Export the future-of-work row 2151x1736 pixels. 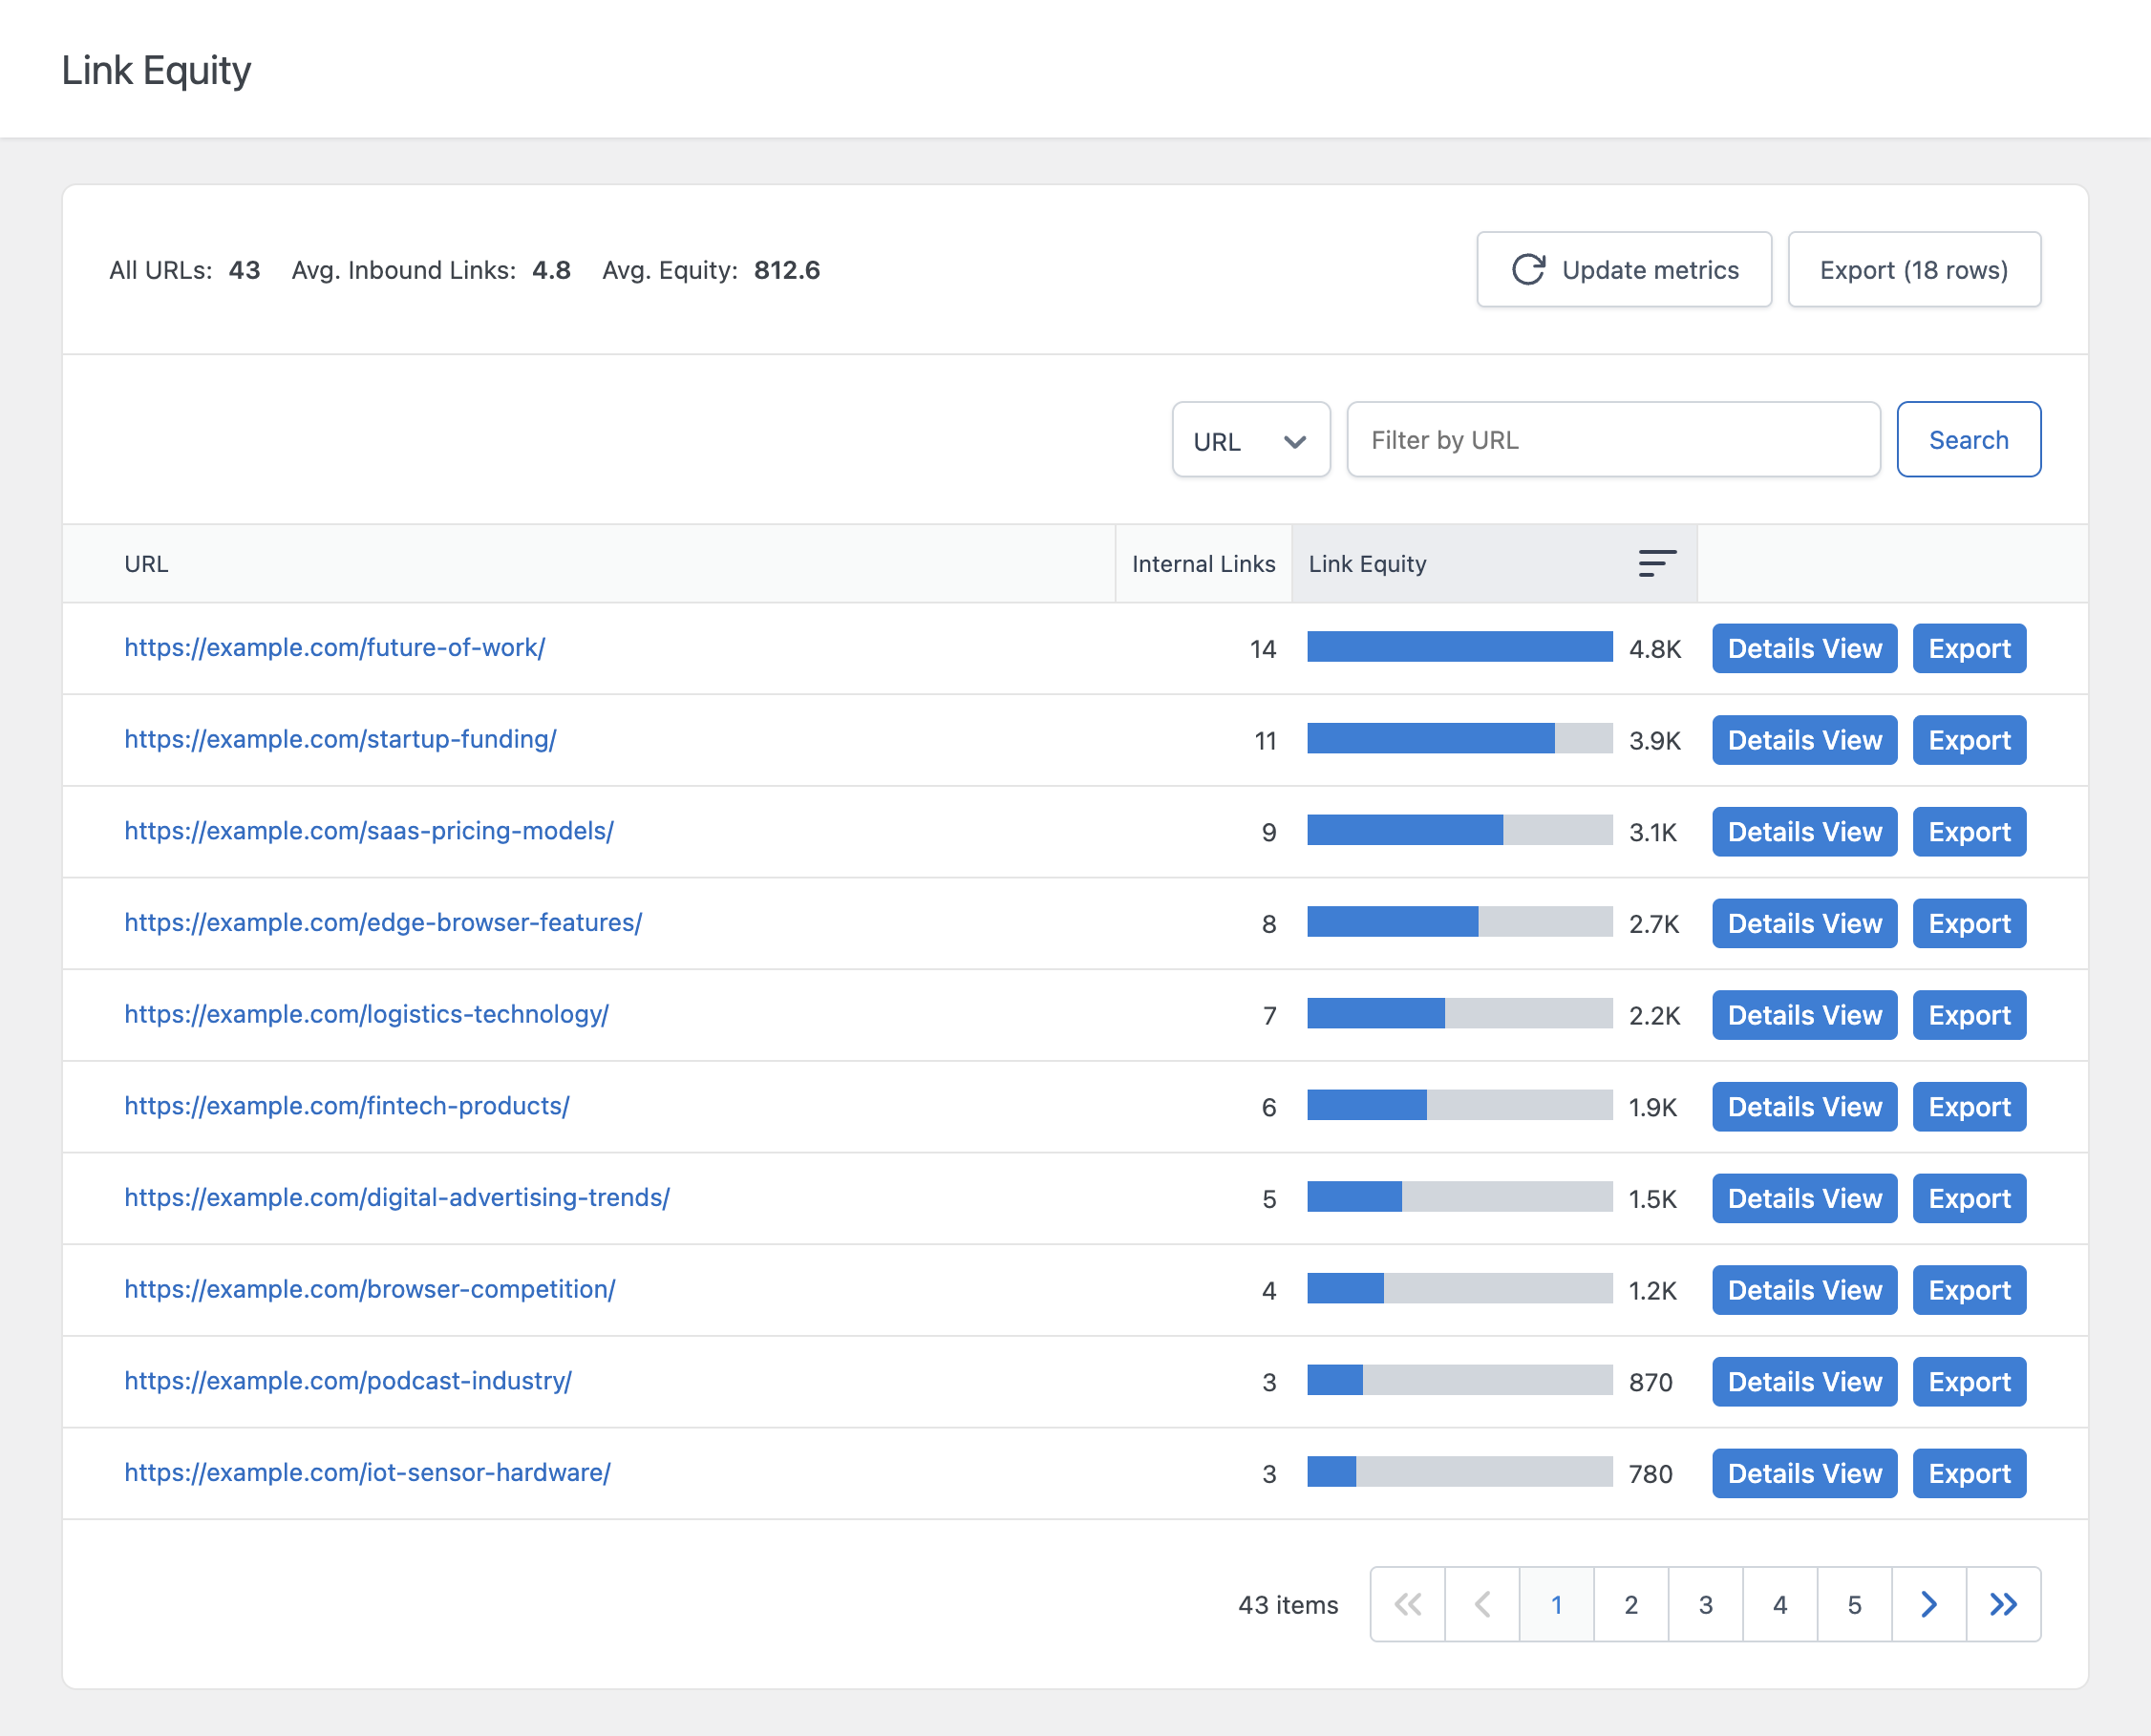(x=1969, y=649)
